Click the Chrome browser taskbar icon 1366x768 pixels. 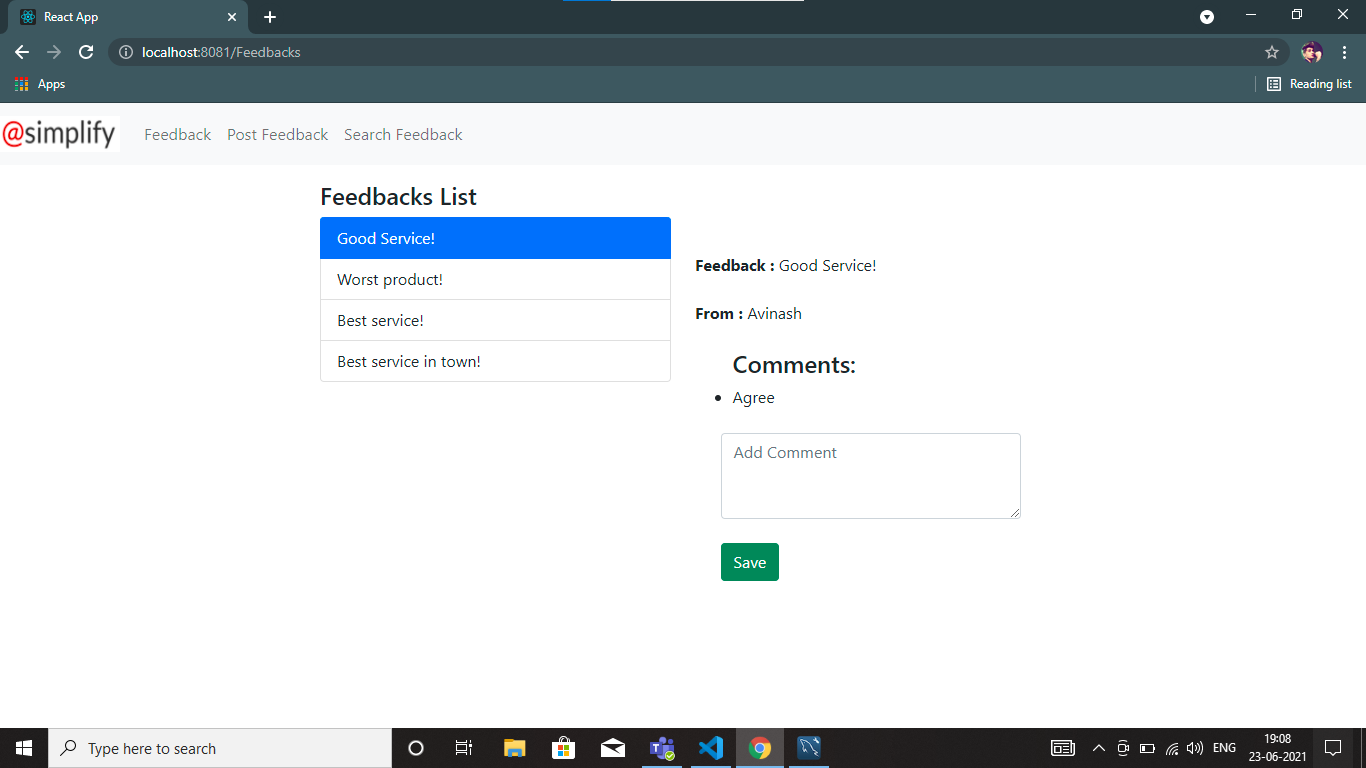pyautogui.click(x=760, y=747)
